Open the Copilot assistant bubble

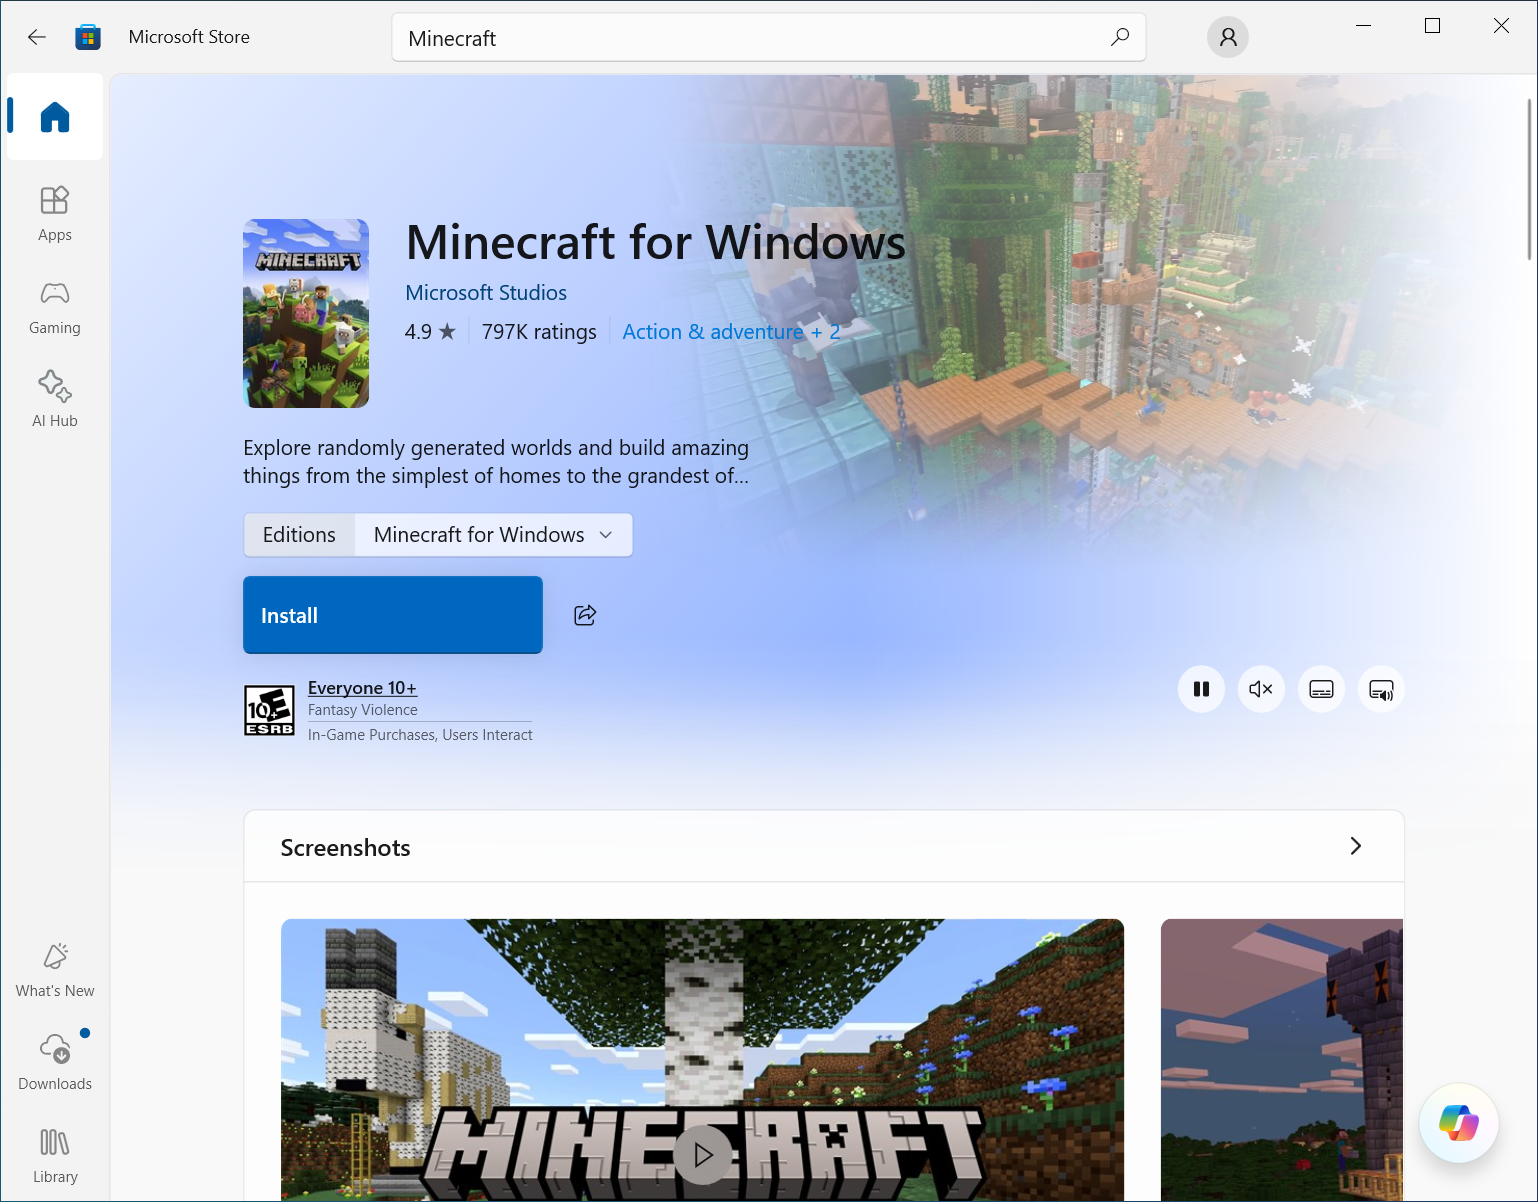1458,1122
